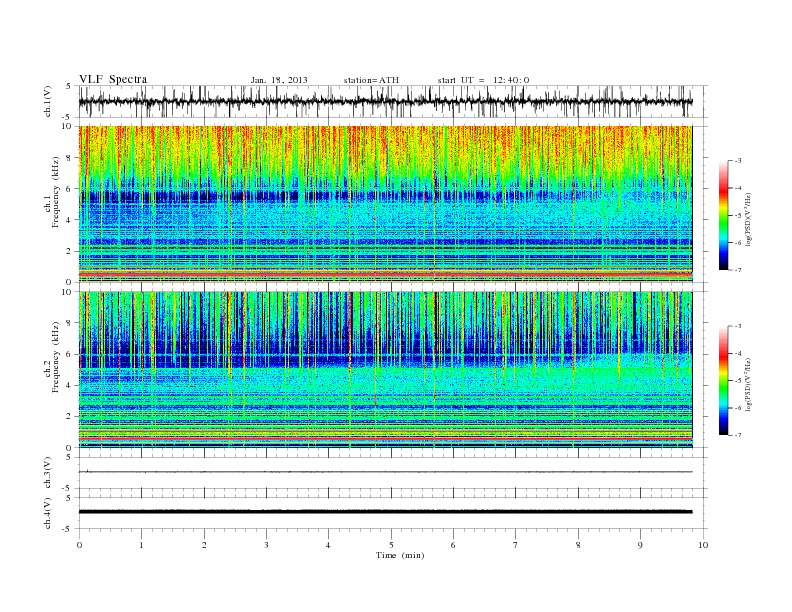Click the ch.4(V) lower tick label '-5'
This screenshot has height=612, width=792.
coord(68,529)
